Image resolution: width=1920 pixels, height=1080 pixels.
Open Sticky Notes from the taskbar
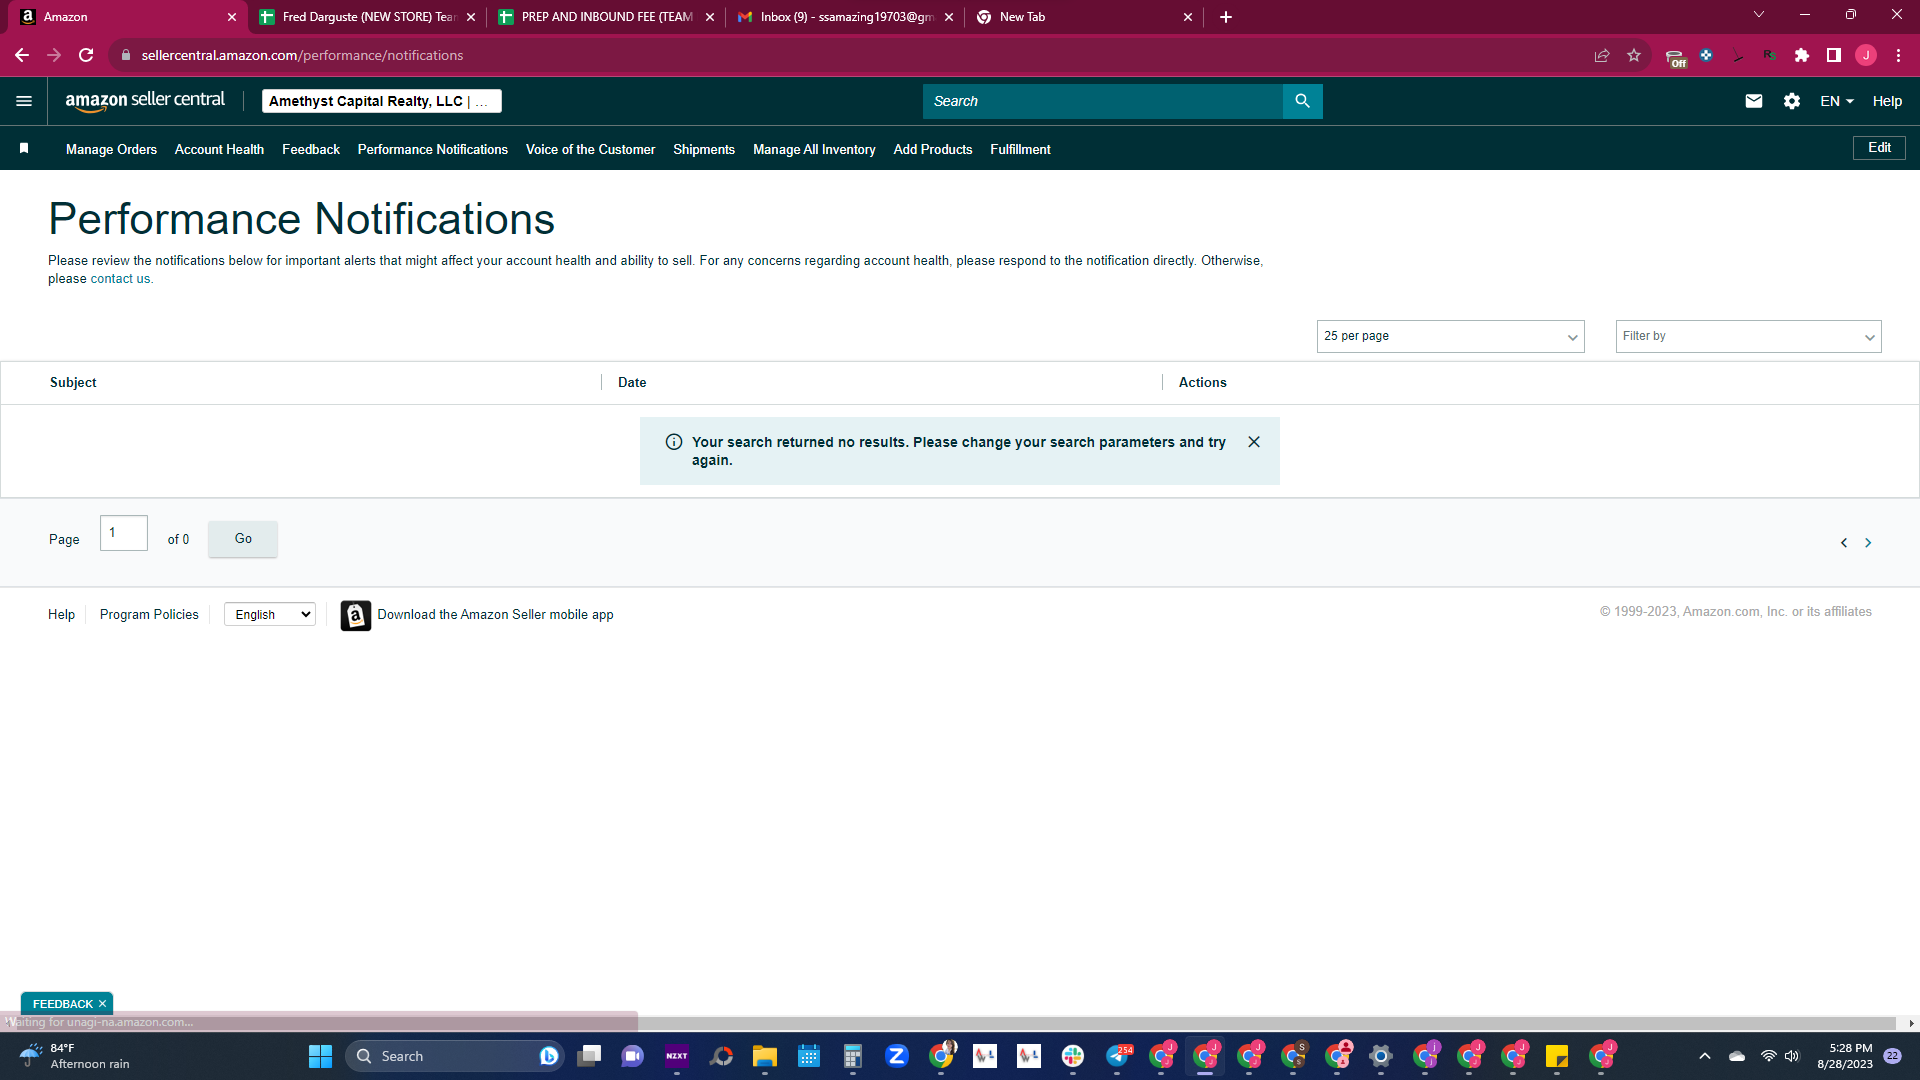pyautogui.click(x=1557, y=1056)
